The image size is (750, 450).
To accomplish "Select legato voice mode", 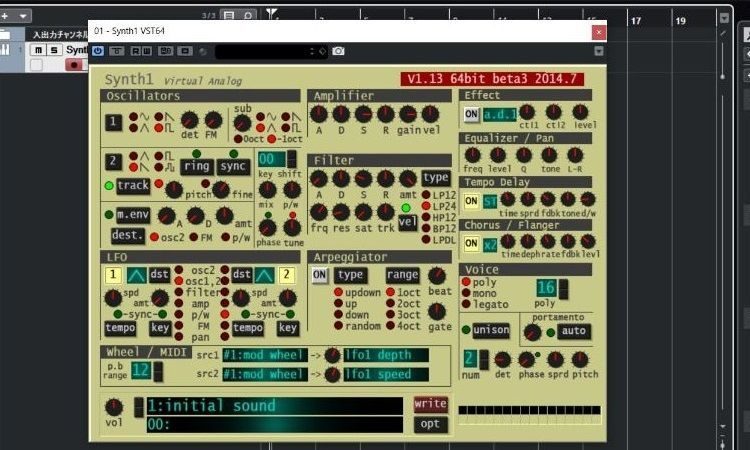I will pos(466,304).
